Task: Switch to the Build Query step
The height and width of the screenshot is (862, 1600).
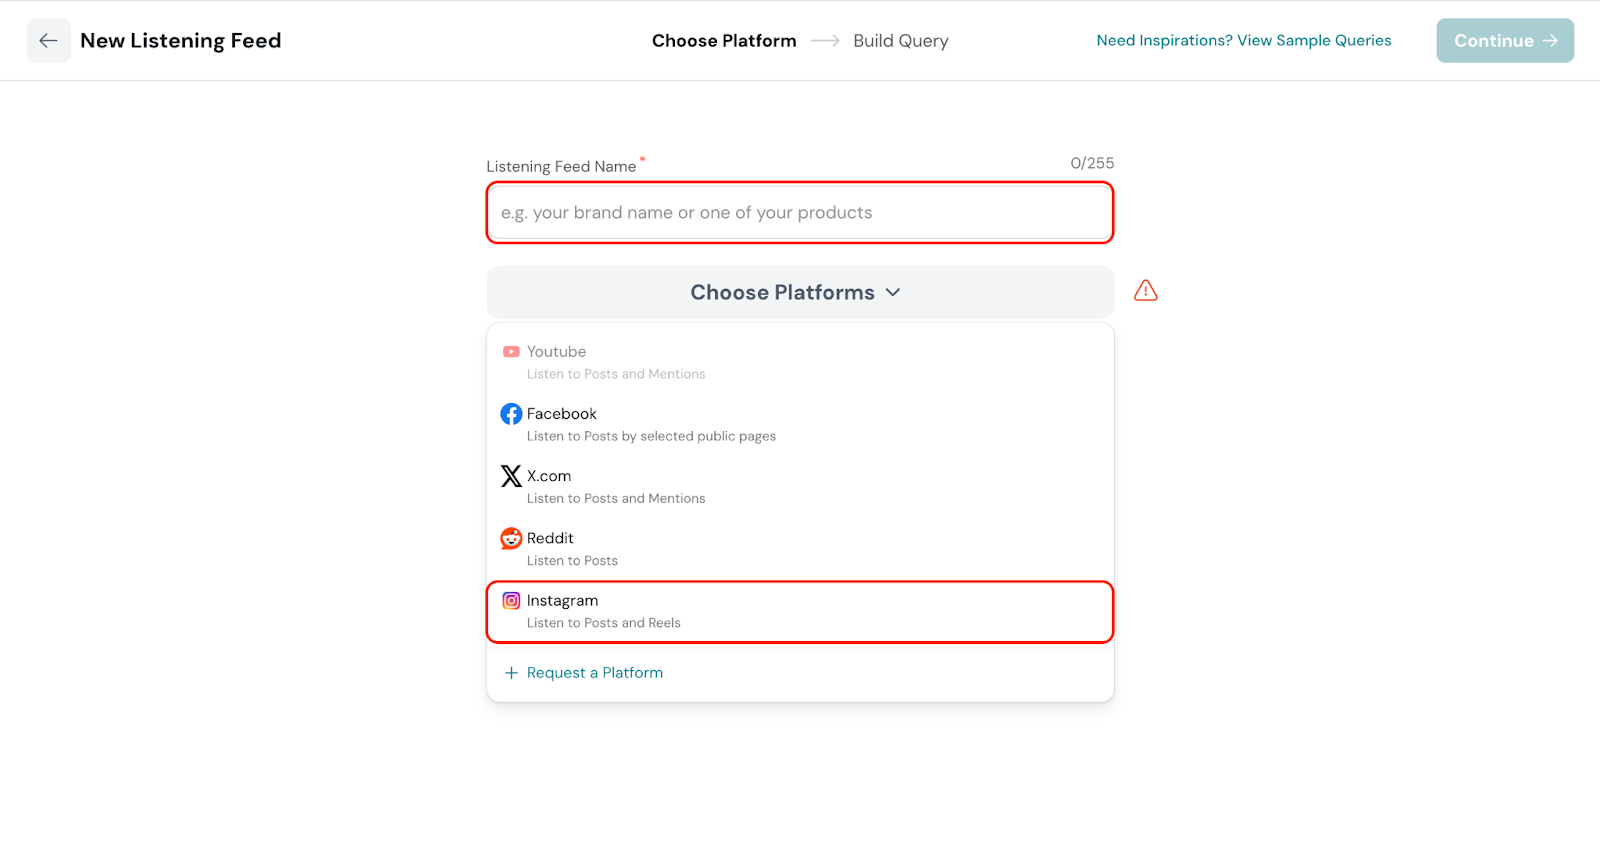Action: pyautogui.click(x=900, y=41)
